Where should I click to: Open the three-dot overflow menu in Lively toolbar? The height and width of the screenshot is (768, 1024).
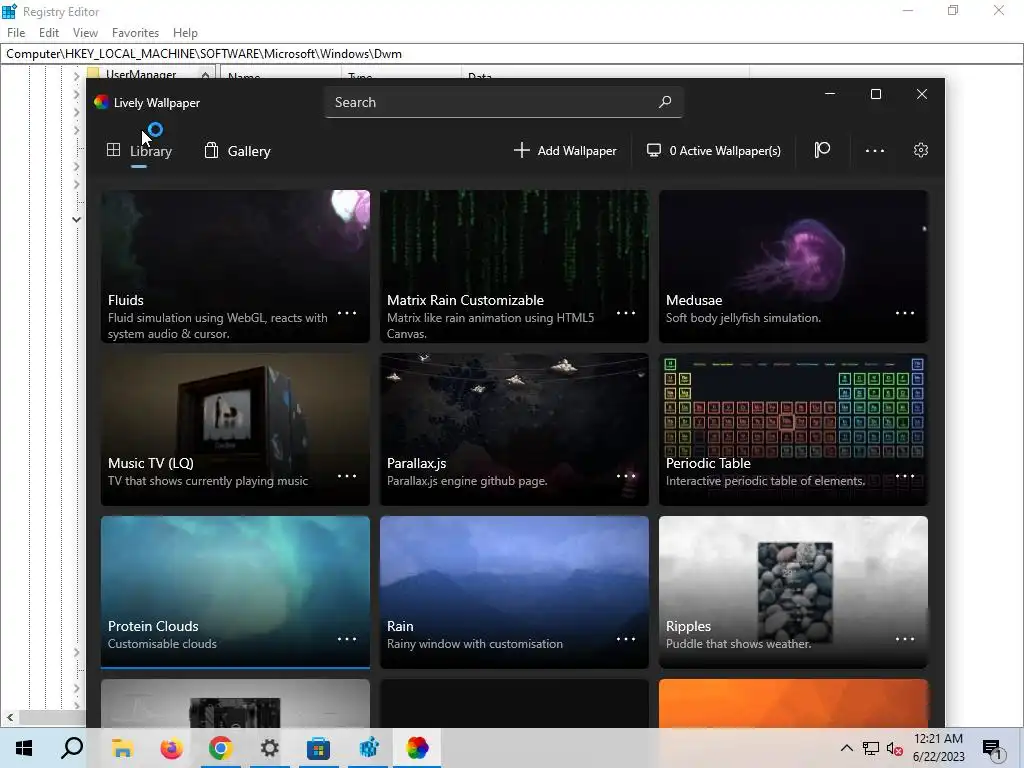click(x=874, y=151)
